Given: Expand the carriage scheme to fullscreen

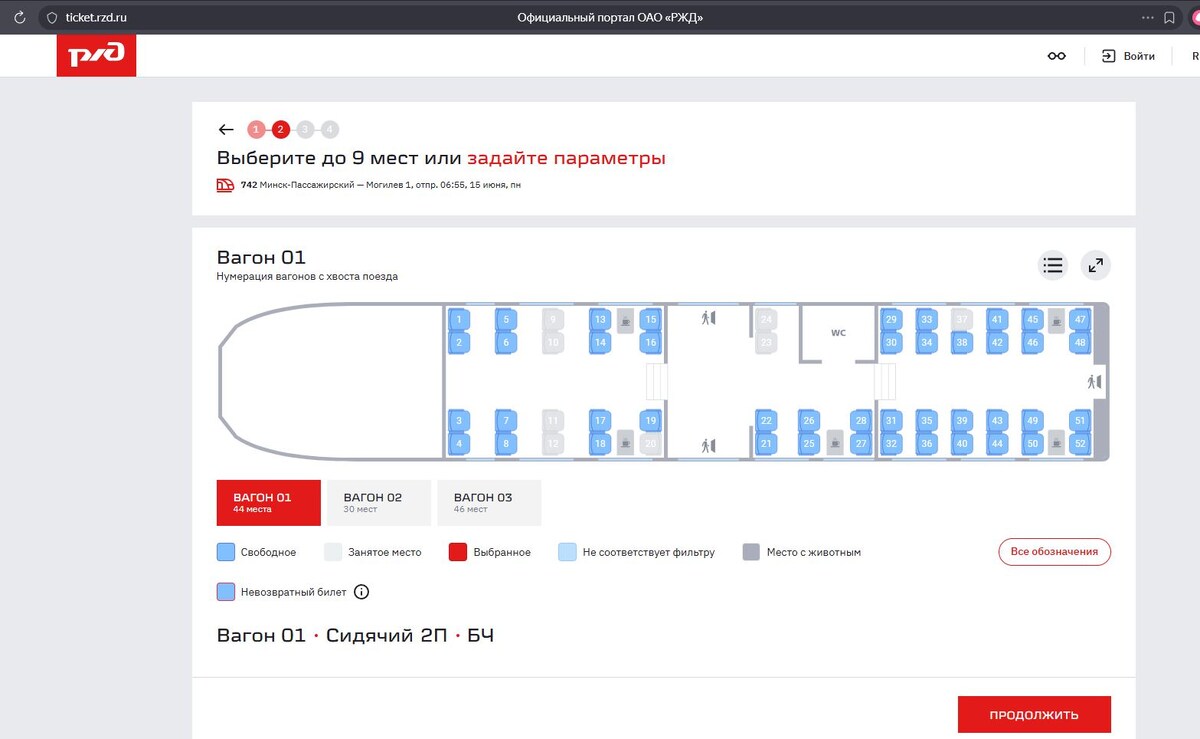Looking at the screenshot, I should pyautogui.click(x=1096, y=265).
